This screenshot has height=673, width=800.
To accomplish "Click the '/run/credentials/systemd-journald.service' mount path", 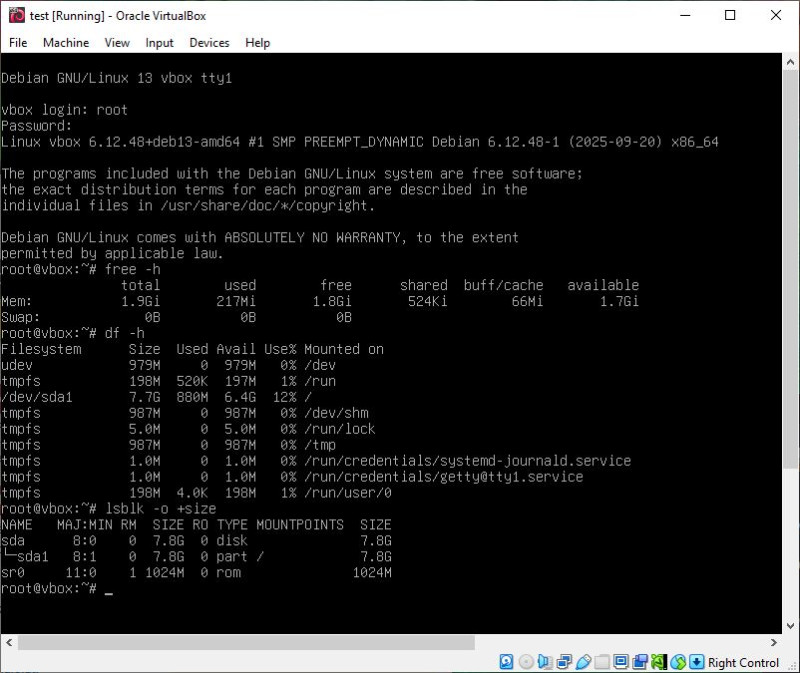I will 467,460.
